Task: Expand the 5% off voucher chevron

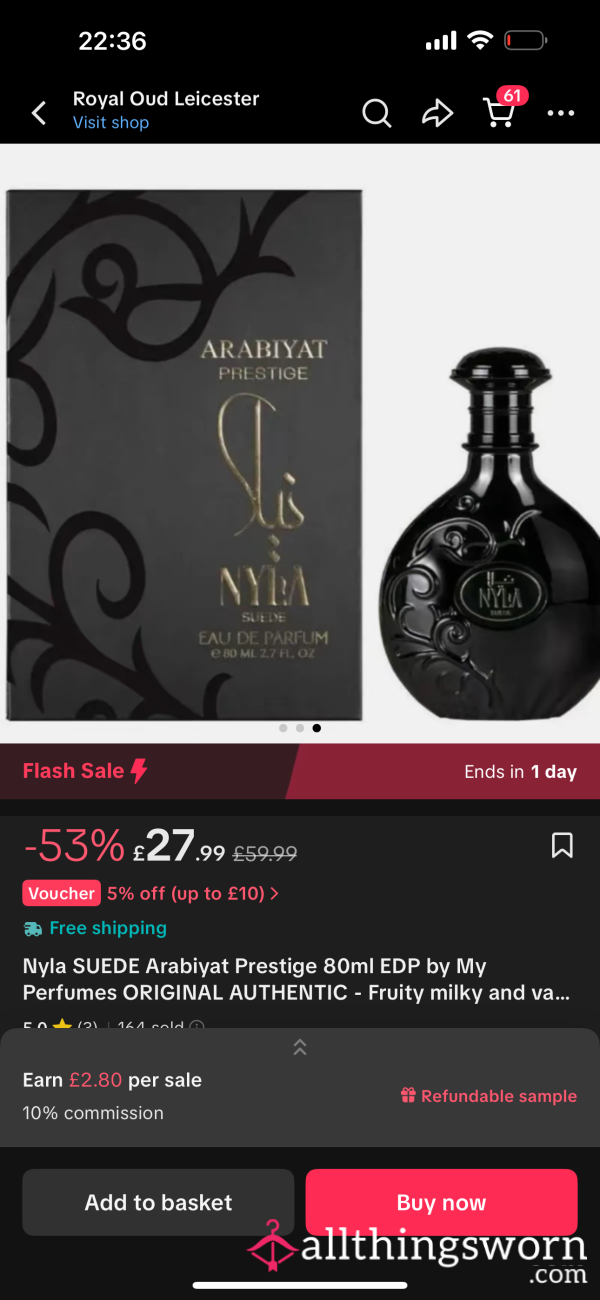Action: click(275, 893)
